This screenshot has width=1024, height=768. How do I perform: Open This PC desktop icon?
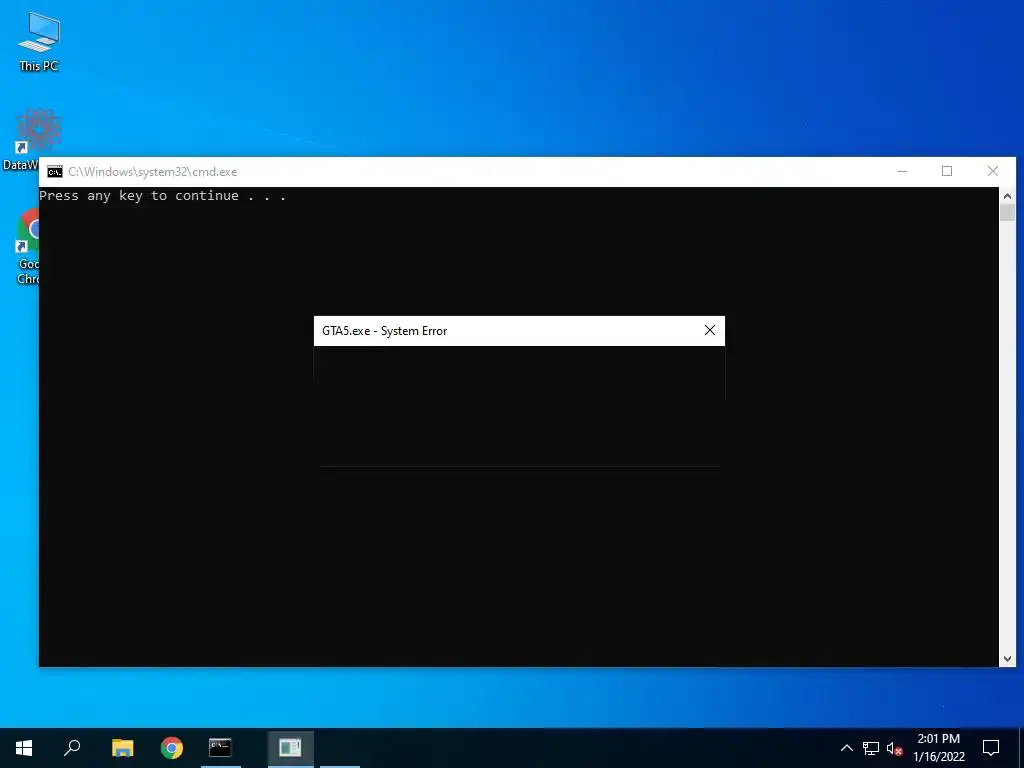click(39, 40)
